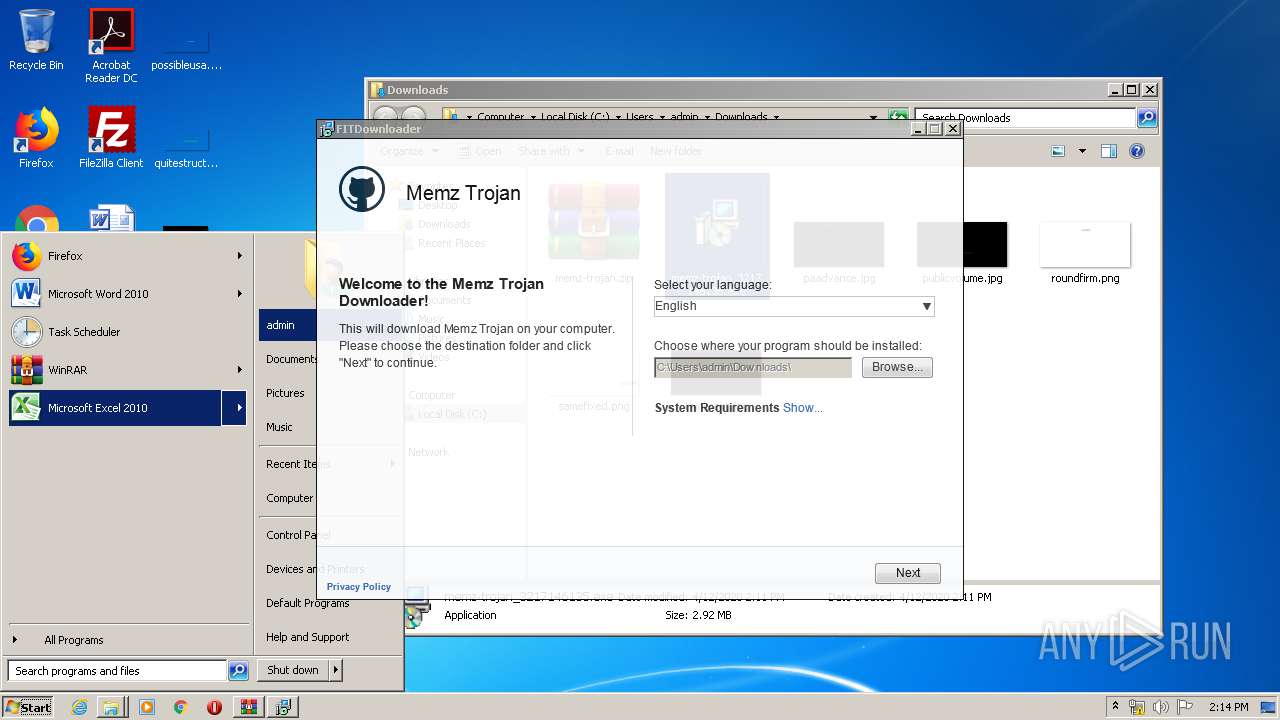Open the FileZilla Client desktop shortcut
Viewport: 1280px width, 720px height.
pos(111,138)
